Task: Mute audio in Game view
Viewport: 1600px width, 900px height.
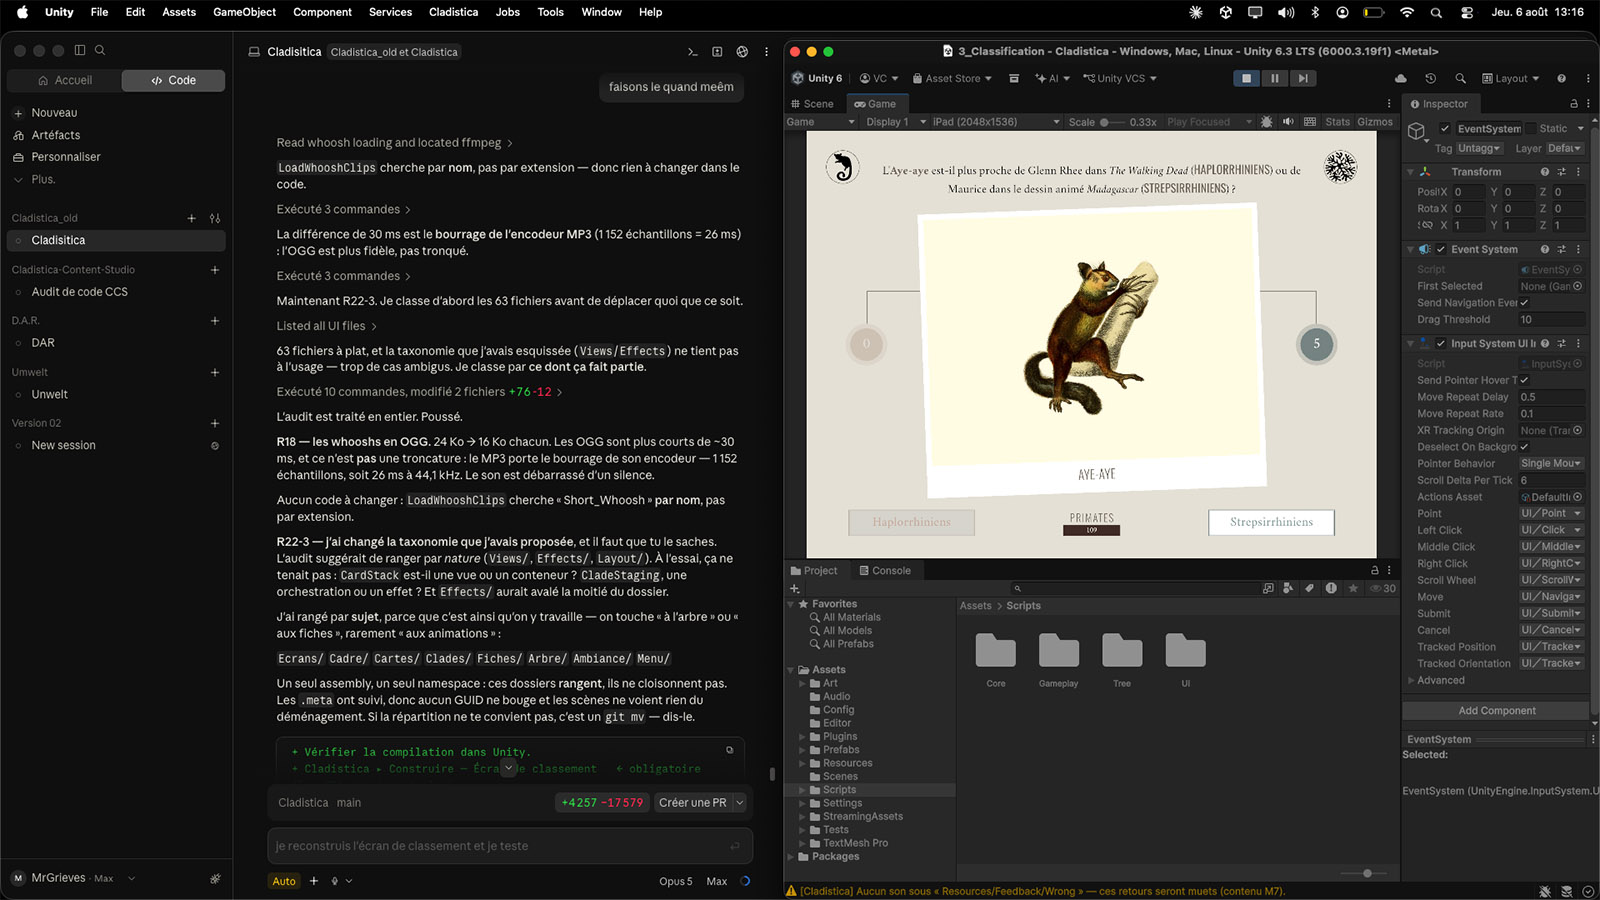Action: [x=1288, y=122]
